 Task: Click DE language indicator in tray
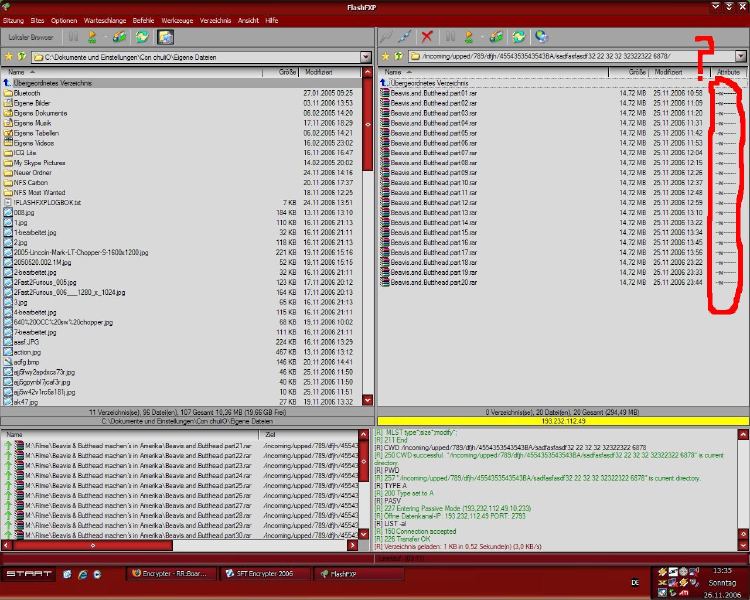coord(635,582)
